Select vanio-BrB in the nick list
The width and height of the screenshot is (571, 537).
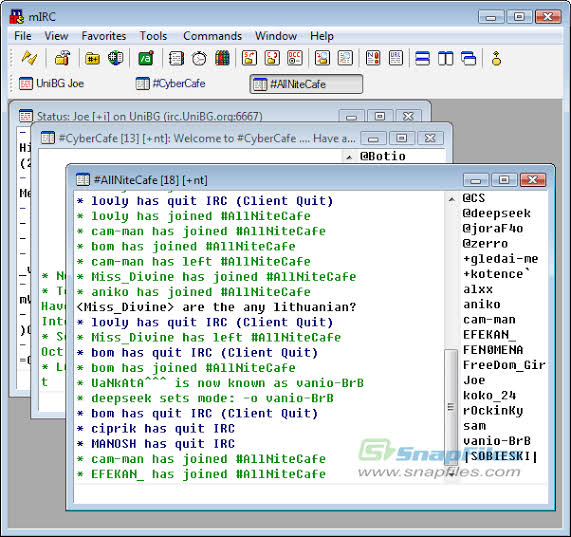click(496, 441)
